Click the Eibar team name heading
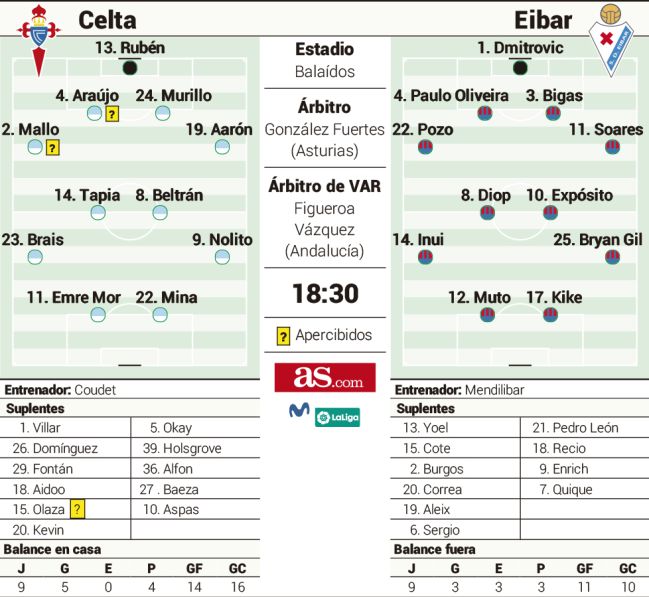Image resolution: width=649 pixels, height=597 pixels. (543, 20)
